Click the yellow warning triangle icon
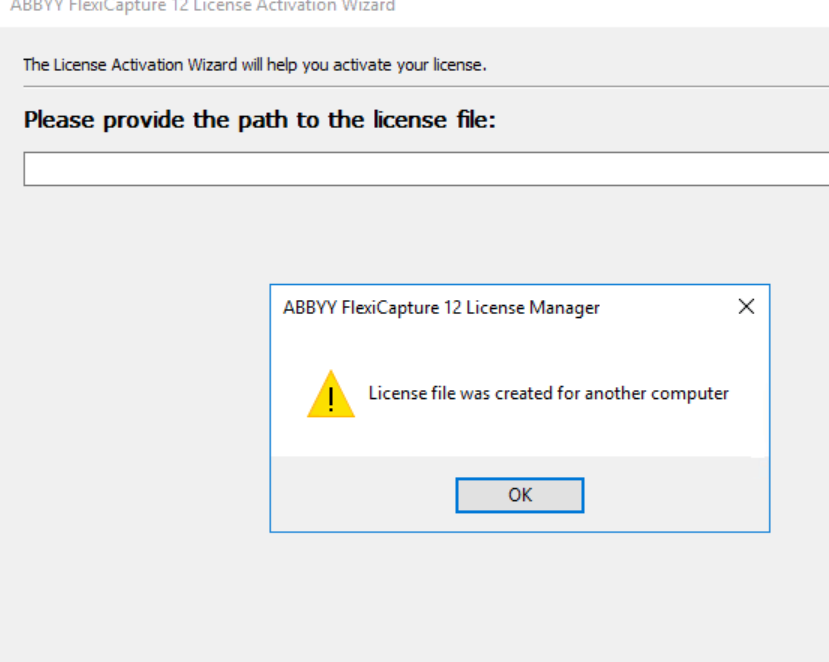Image resolution: width=829 pixels, height=662 pixels. [331, 394]
